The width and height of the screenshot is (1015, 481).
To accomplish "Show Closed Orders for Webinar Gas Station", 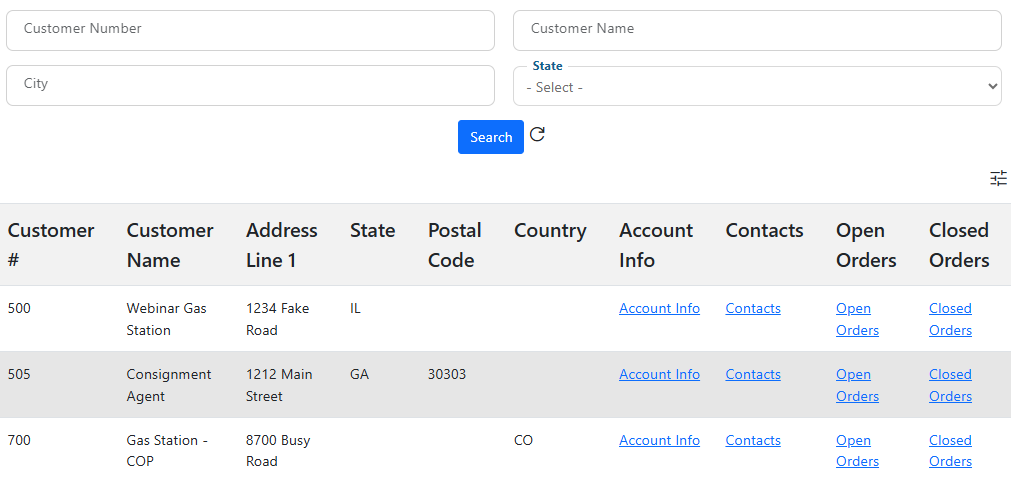I will [950, 319].
